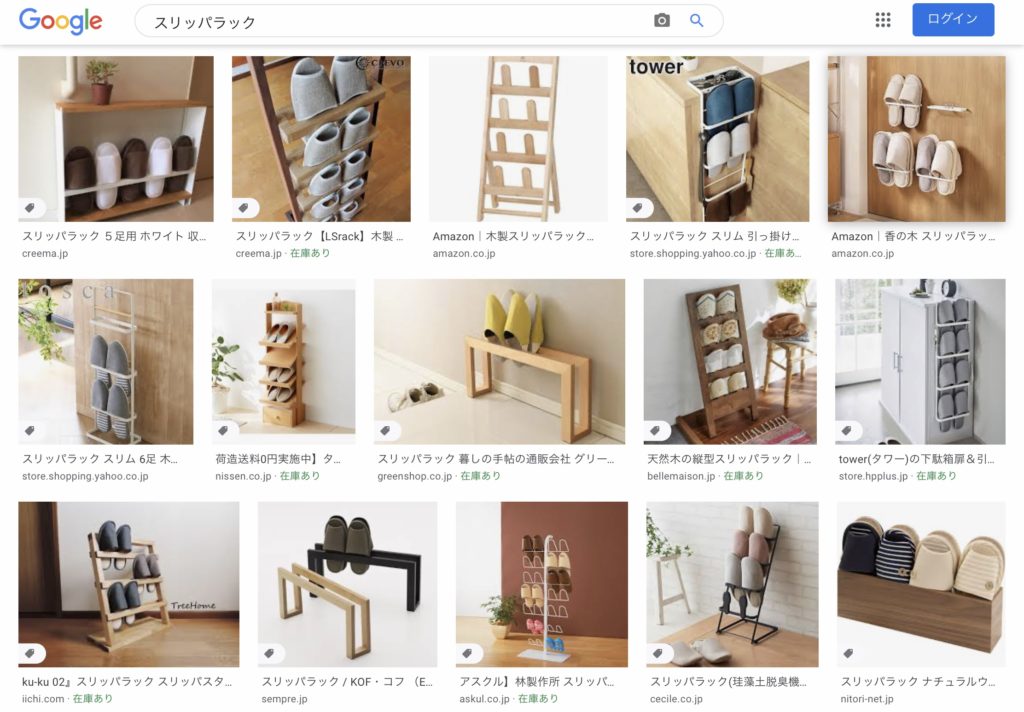The image size is (1024, 712).
Task: Open the Amazon wooden ladder rack thumbnail
Action: [518, 138]
